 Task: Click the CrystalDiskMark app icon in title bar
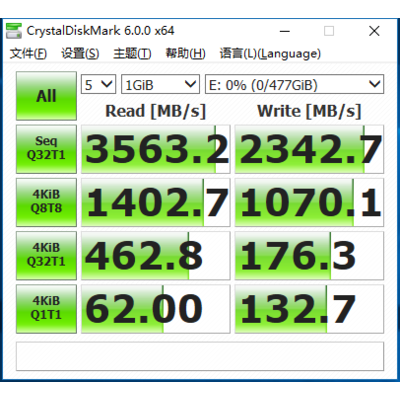(14, 31)
